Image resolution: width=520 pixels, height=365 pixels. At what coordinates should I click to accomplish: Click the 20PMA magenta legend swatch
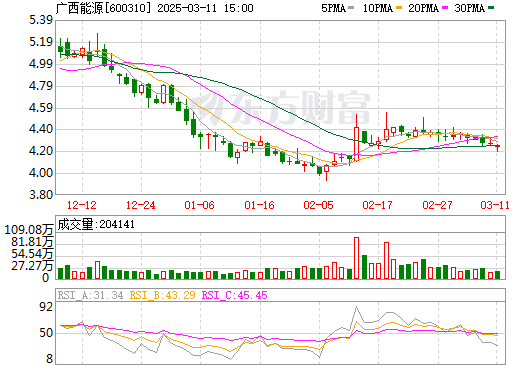445,8
